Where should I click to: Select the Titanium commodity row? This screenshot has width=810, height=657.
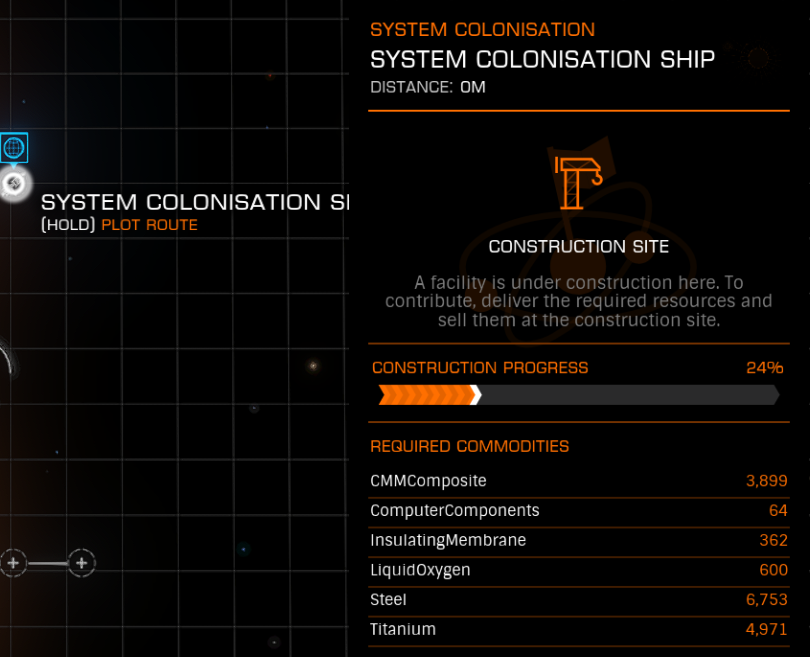(578, 630)
